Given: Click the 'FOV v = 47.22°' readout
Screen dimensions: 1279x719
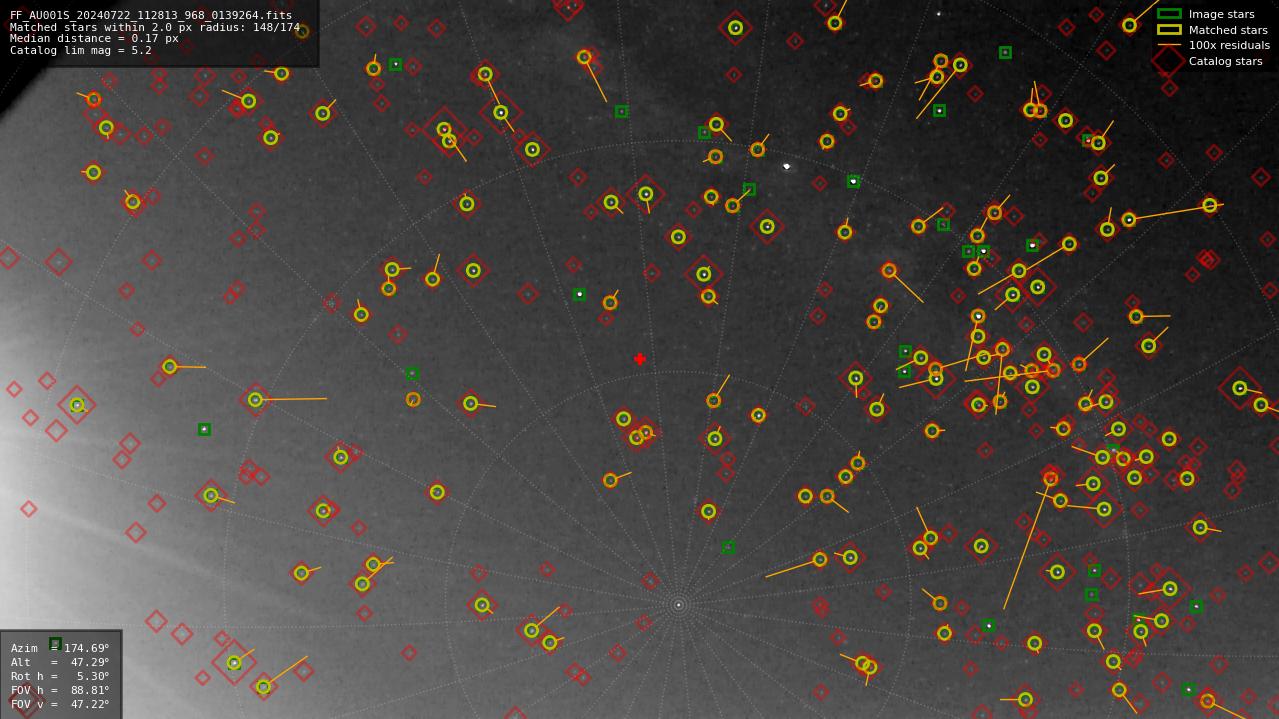Looking at the screenshot, I should pos(60,704).
